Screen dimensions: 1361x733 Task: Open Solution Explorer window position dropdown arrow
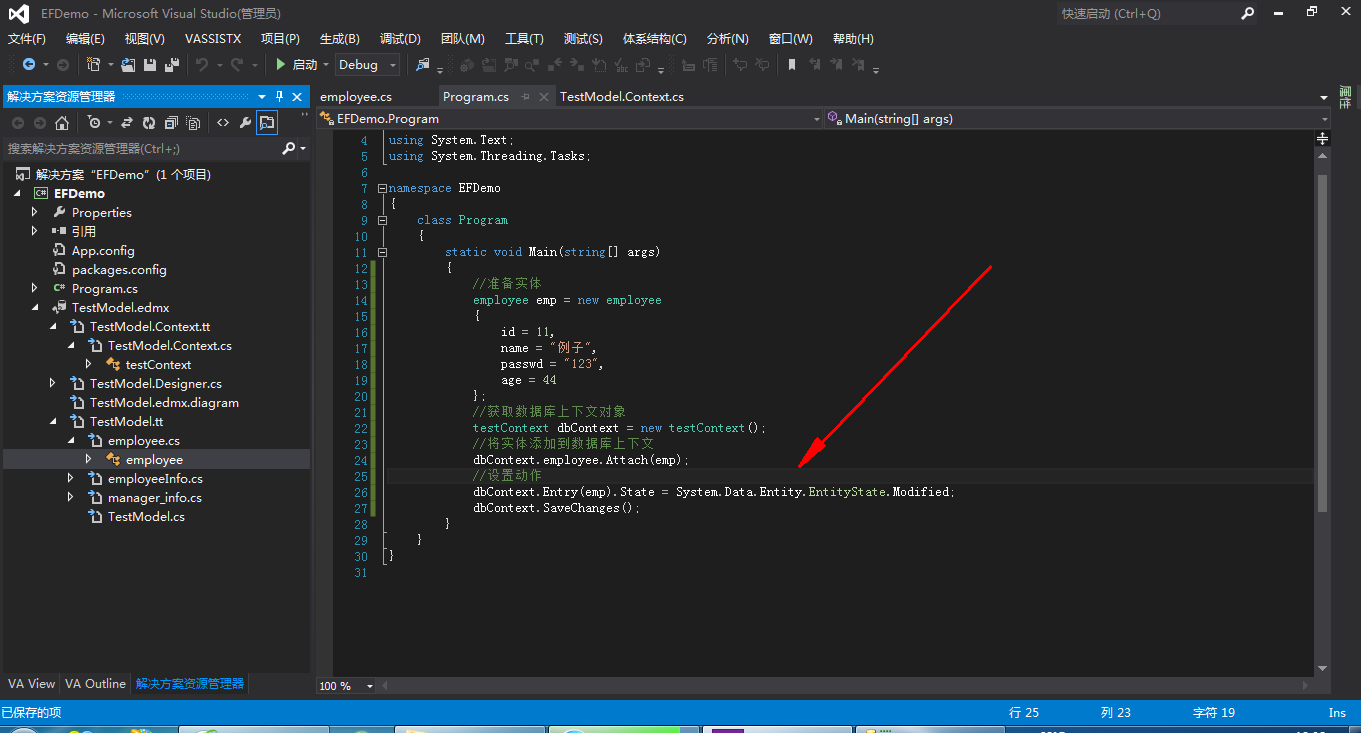[x=262, y=97]
